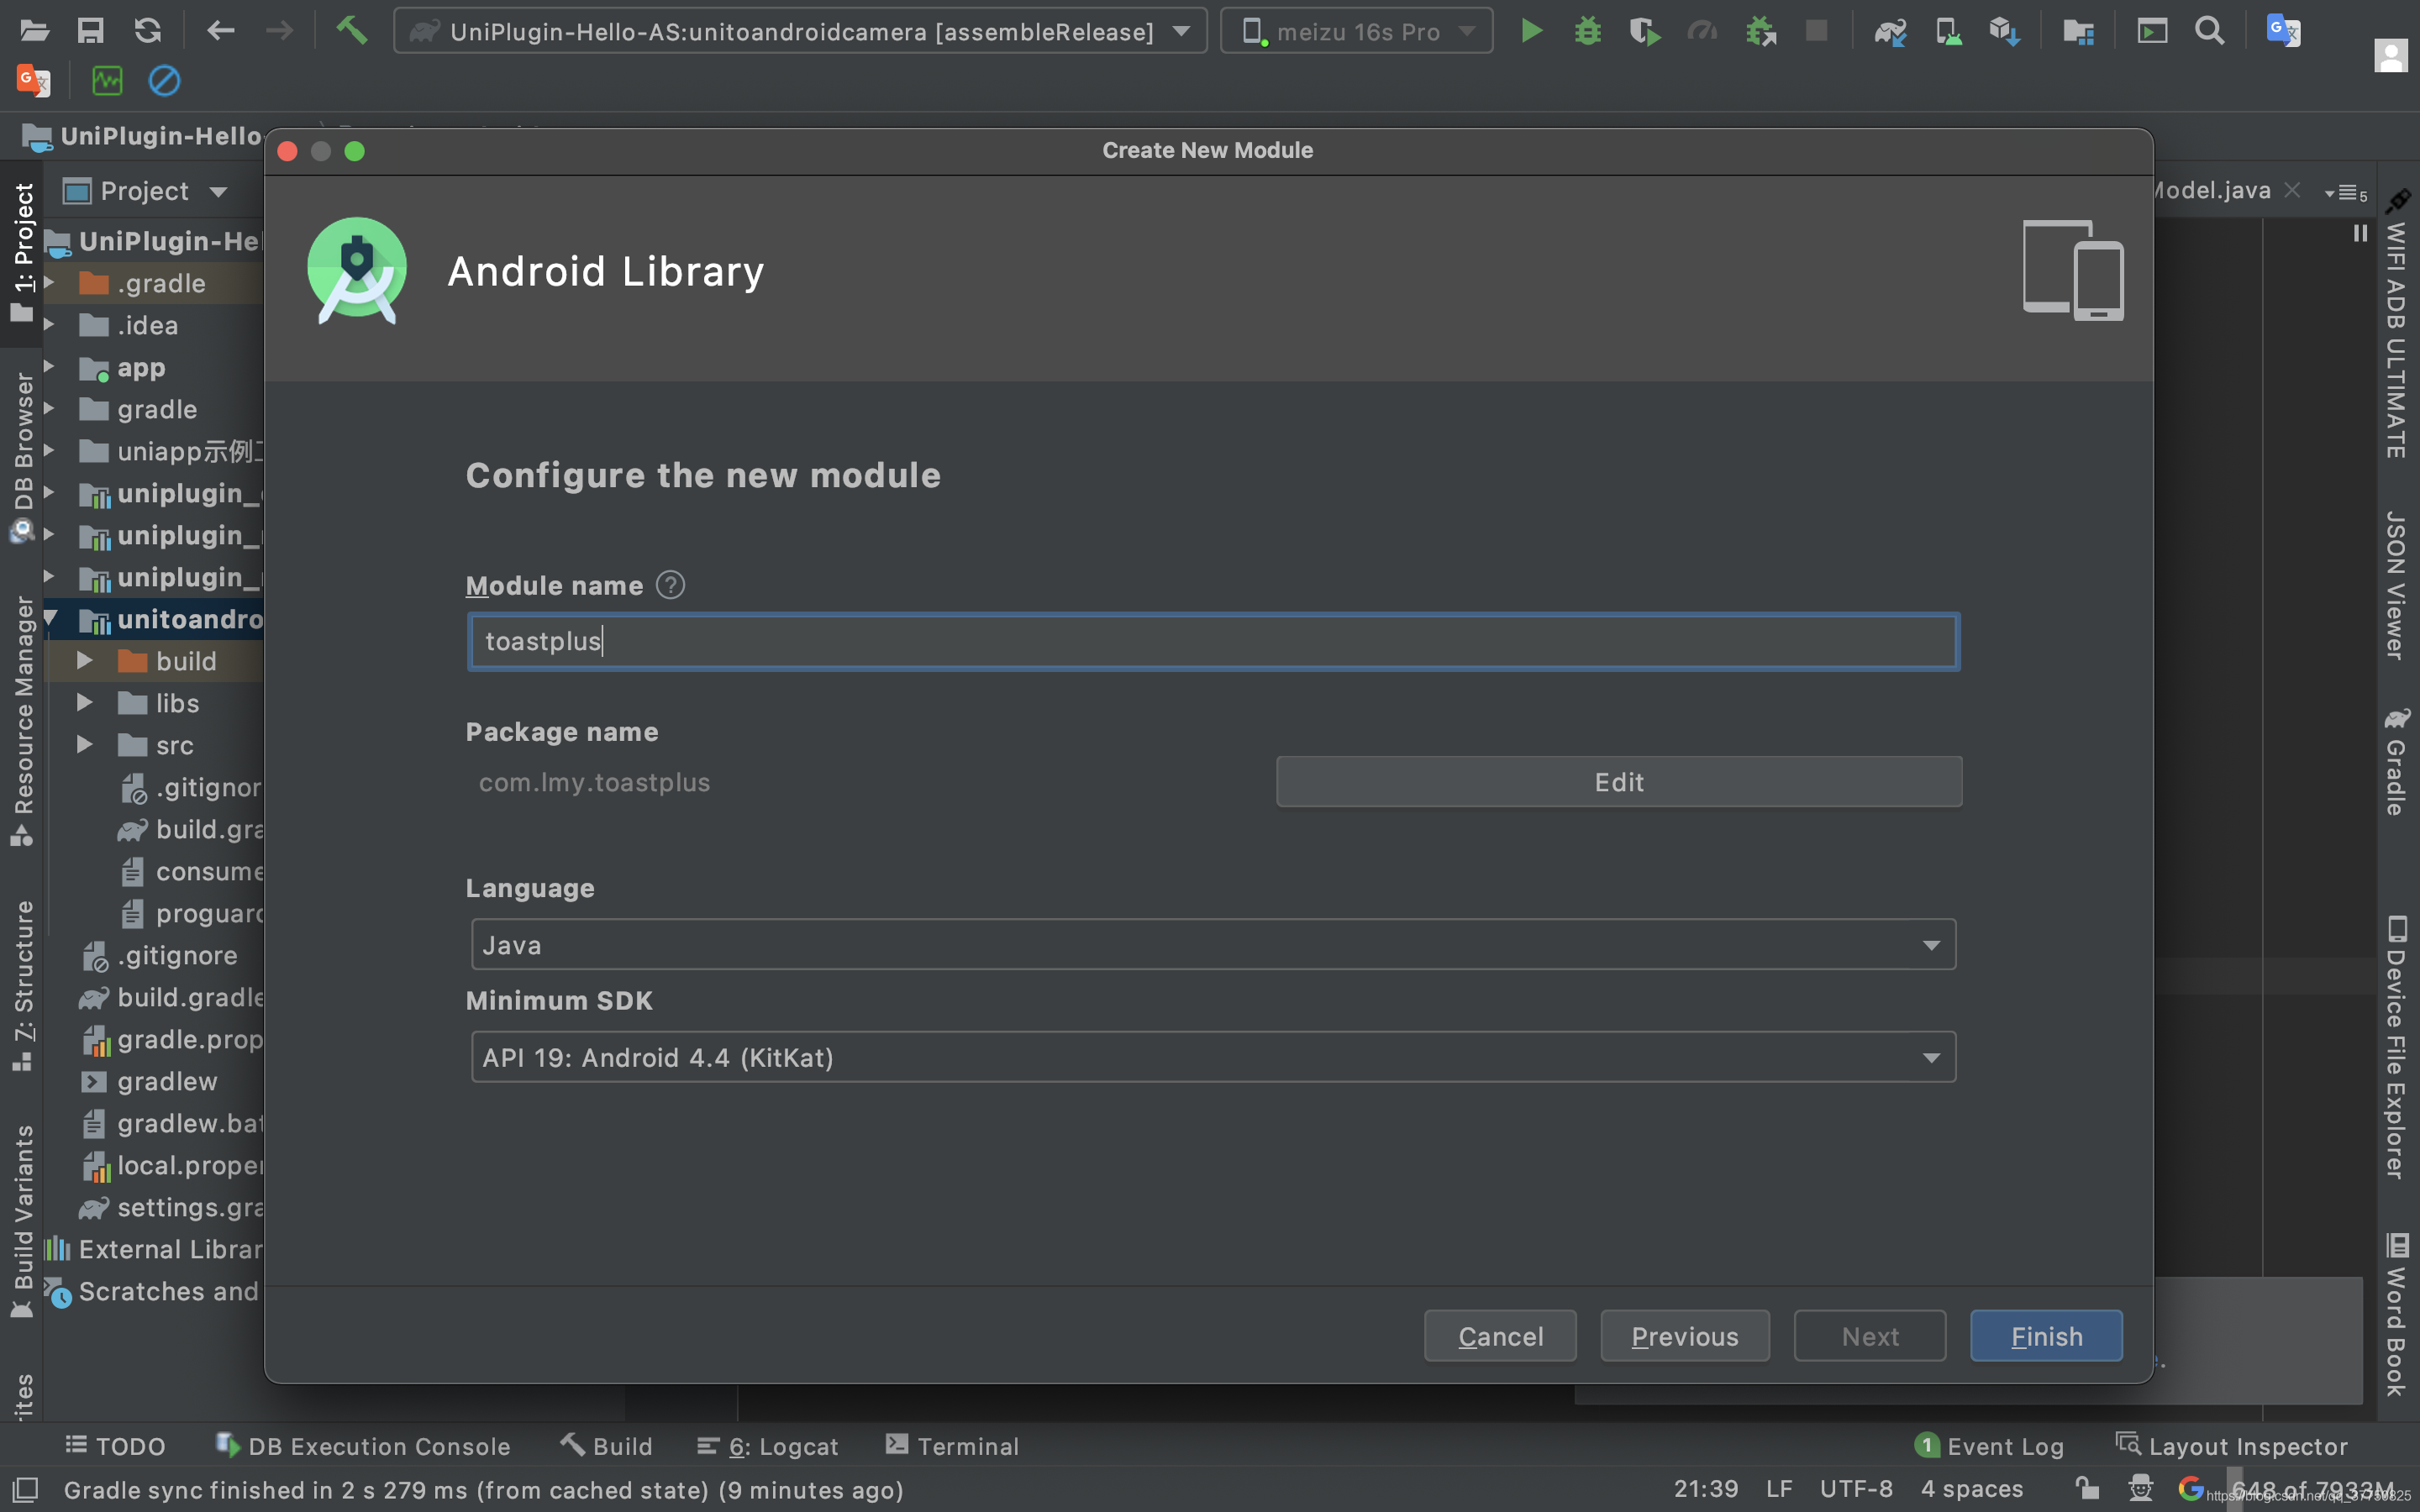Click the Edit package name button
The width and height of the screenshot is (2420, 1512).
pos(1619,781)
